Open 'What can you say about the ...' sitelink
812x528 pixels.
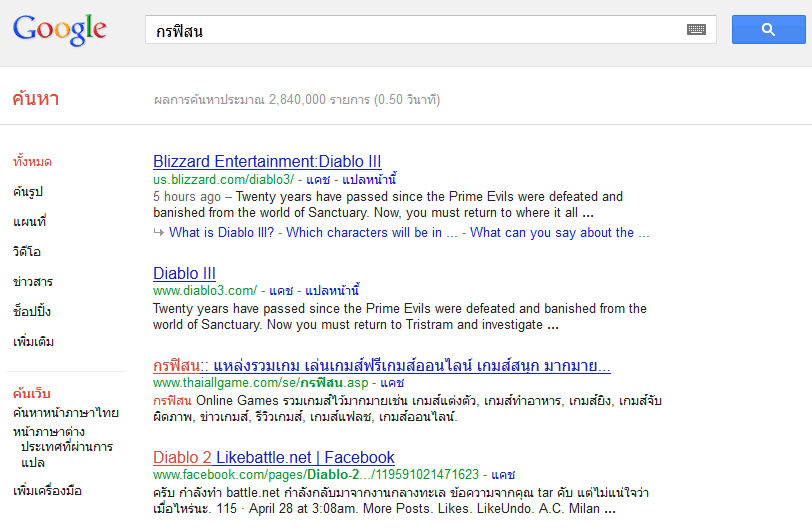point(560,232)
